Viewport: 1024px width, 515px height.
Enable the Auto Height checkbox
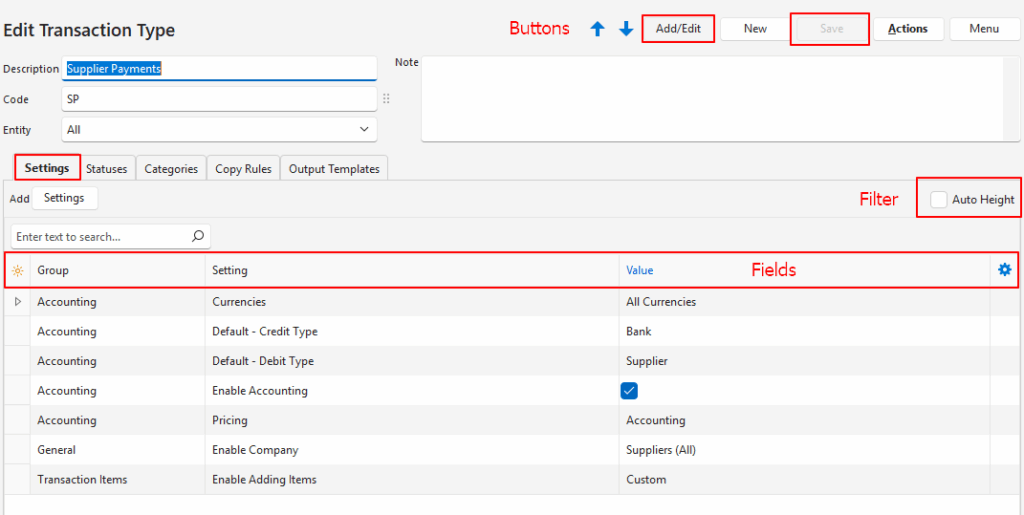click(939, 199)
